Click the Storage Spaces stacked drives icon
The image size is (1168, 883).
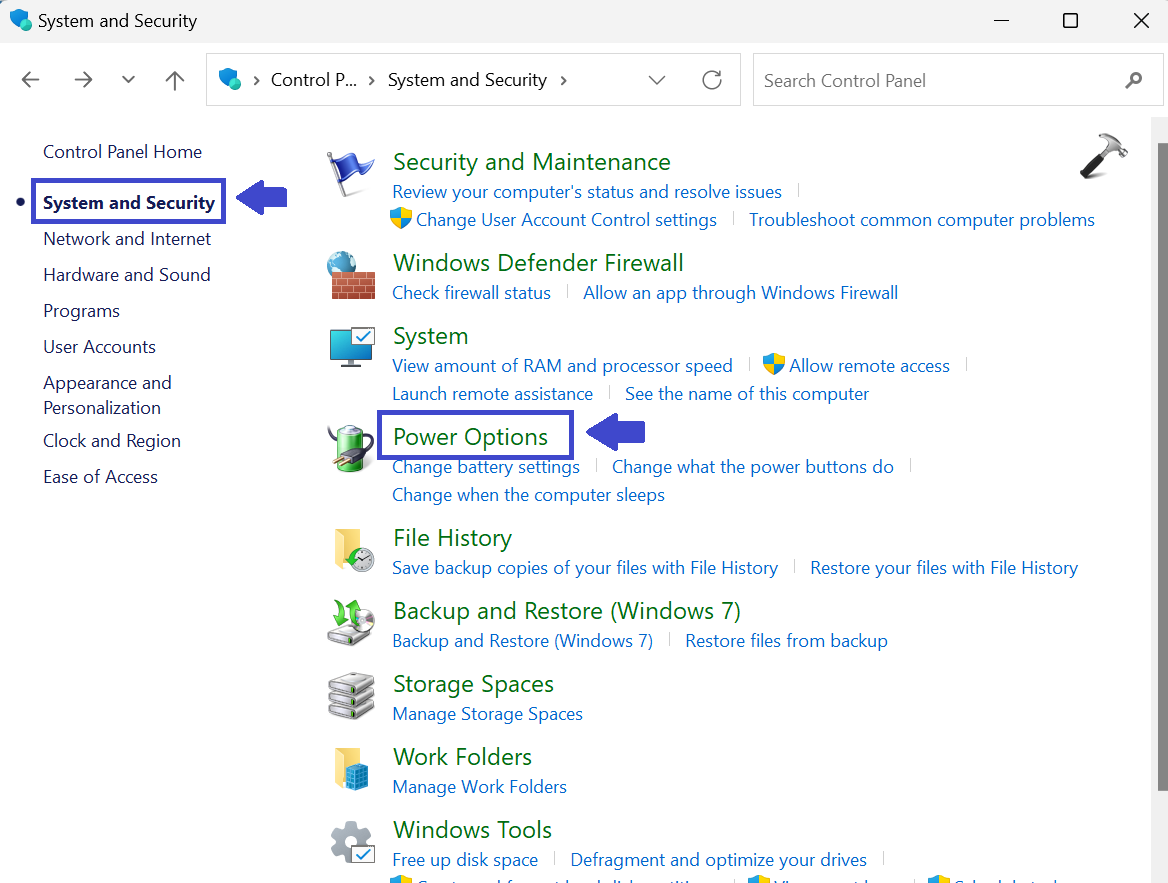coord(351,696)
